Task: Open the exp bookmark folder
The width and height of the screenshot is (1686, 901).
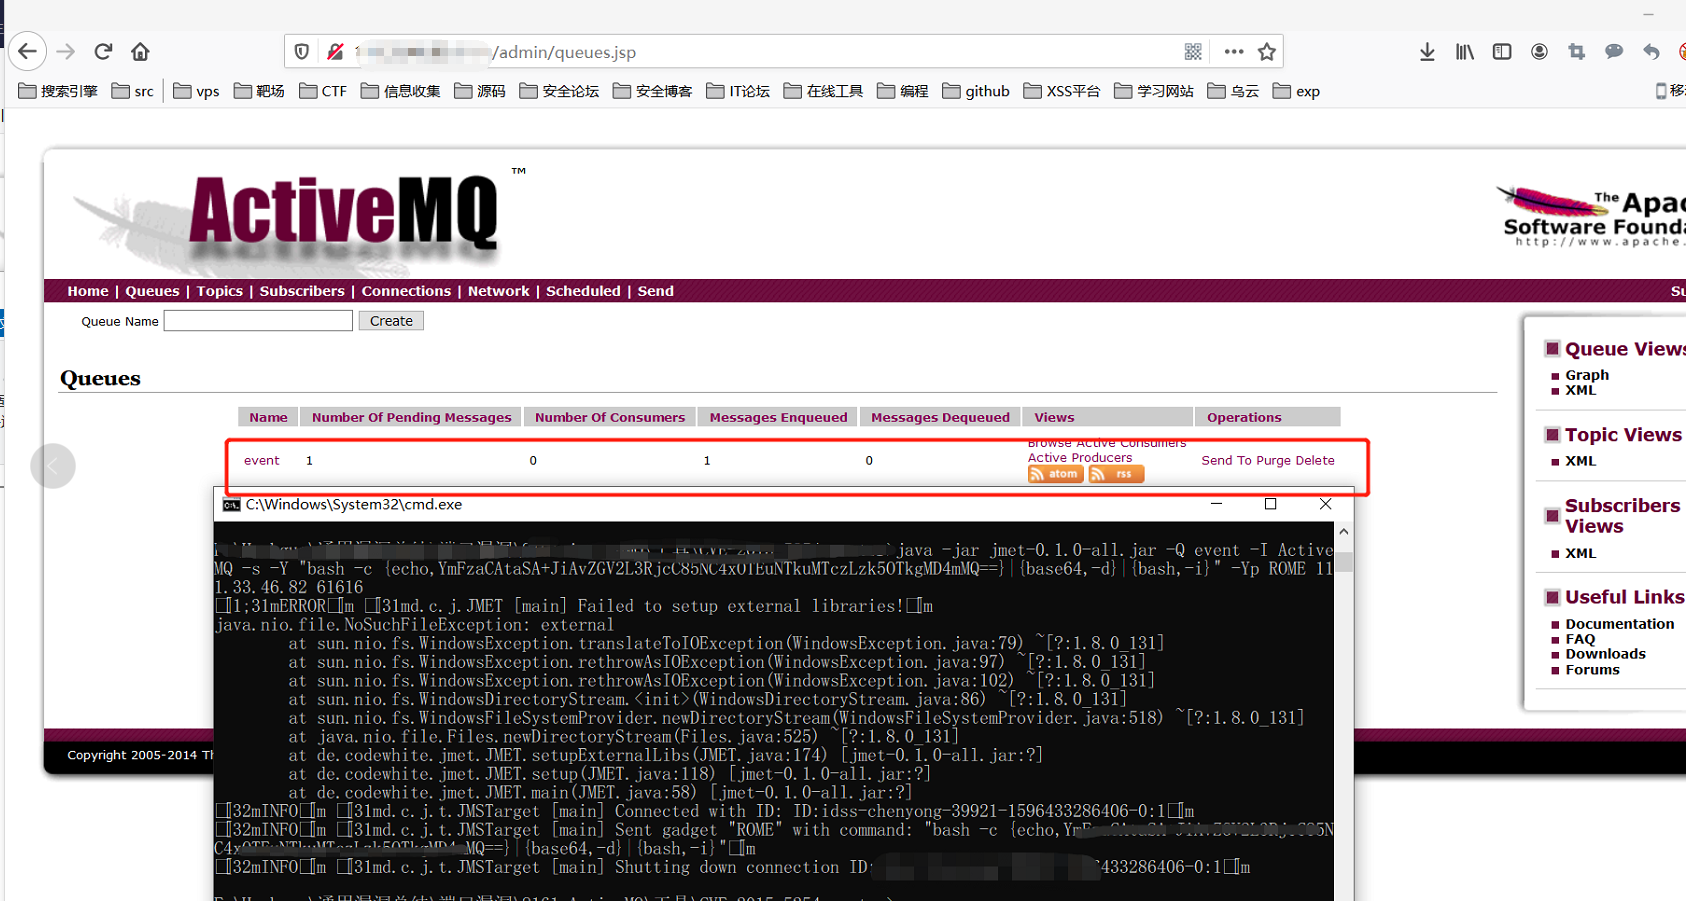Action: pos(1296,91)
